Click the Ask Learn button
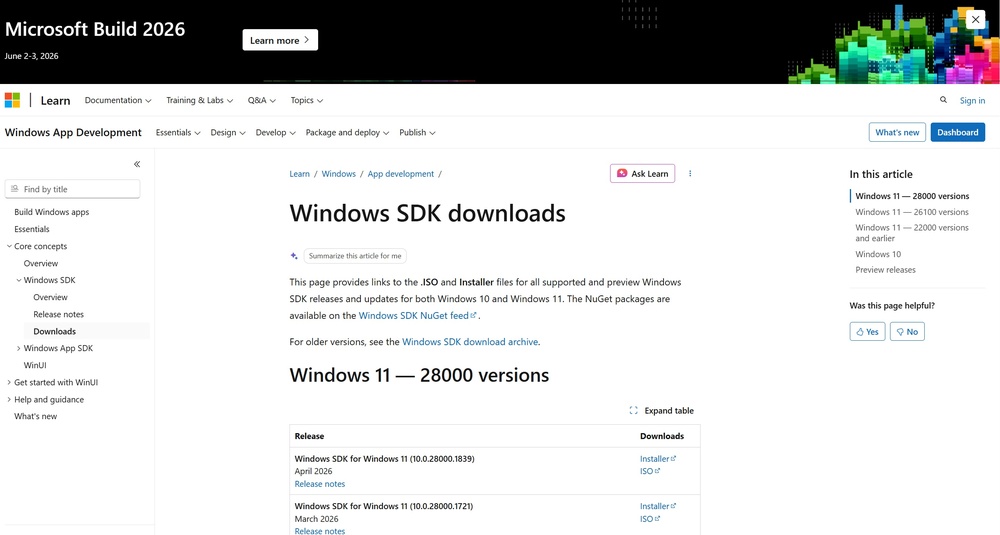This screenshot has height=535, width=1000. tap(642, 173)
